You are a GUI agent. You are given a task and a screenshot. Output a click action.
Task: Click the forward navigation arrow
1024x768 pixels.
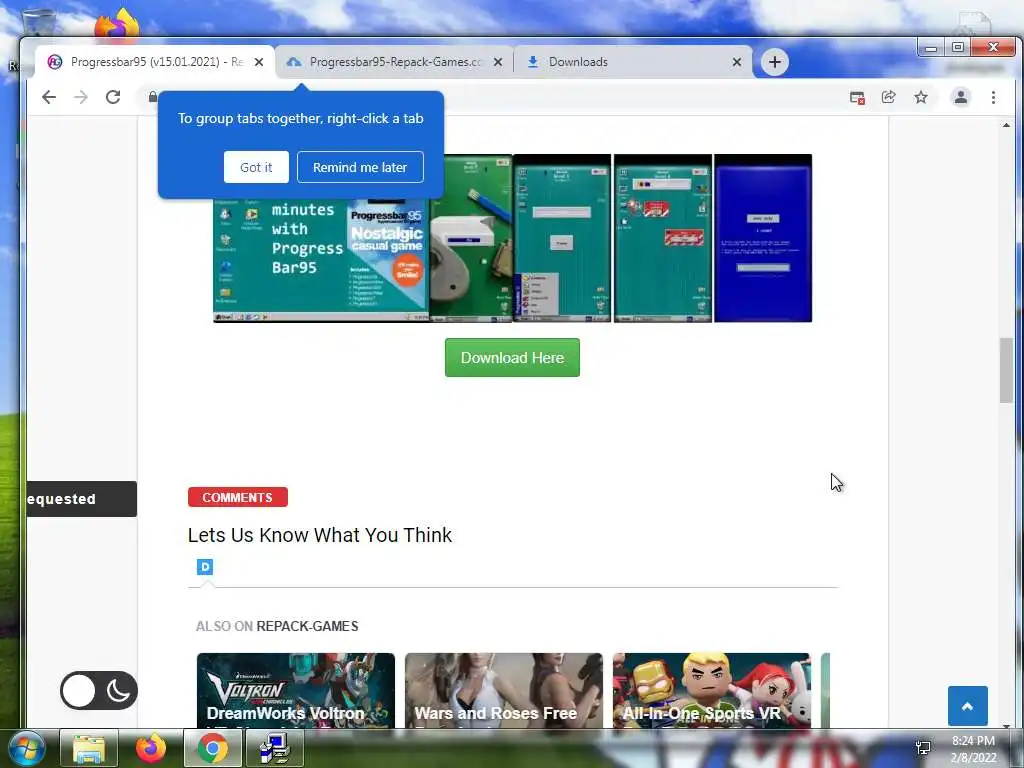(x=80, y=97)
